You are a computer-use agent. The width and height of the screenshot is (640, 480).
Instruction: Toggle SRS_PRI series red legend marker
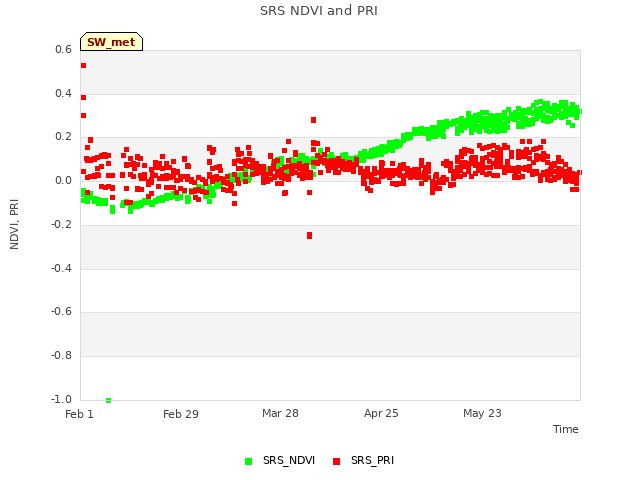click(x=336, y=461)
